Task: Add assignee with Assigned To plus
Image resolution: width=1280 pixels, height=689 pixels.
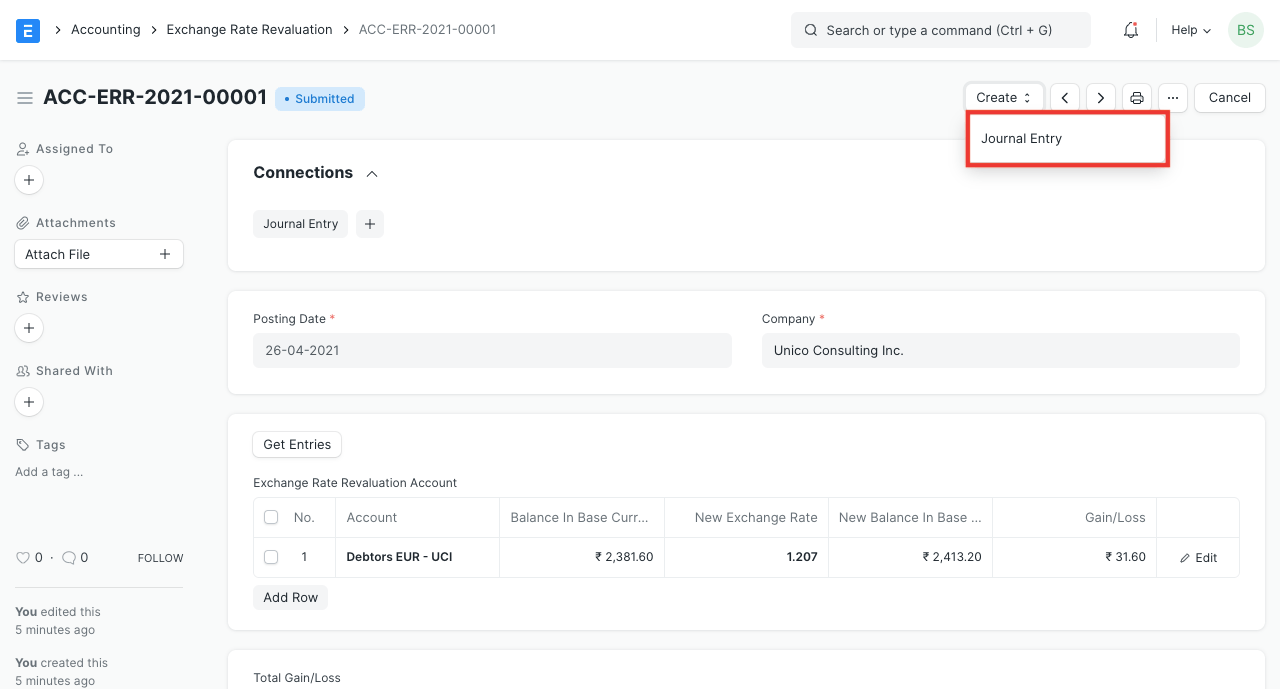Action: coord(29,180)
